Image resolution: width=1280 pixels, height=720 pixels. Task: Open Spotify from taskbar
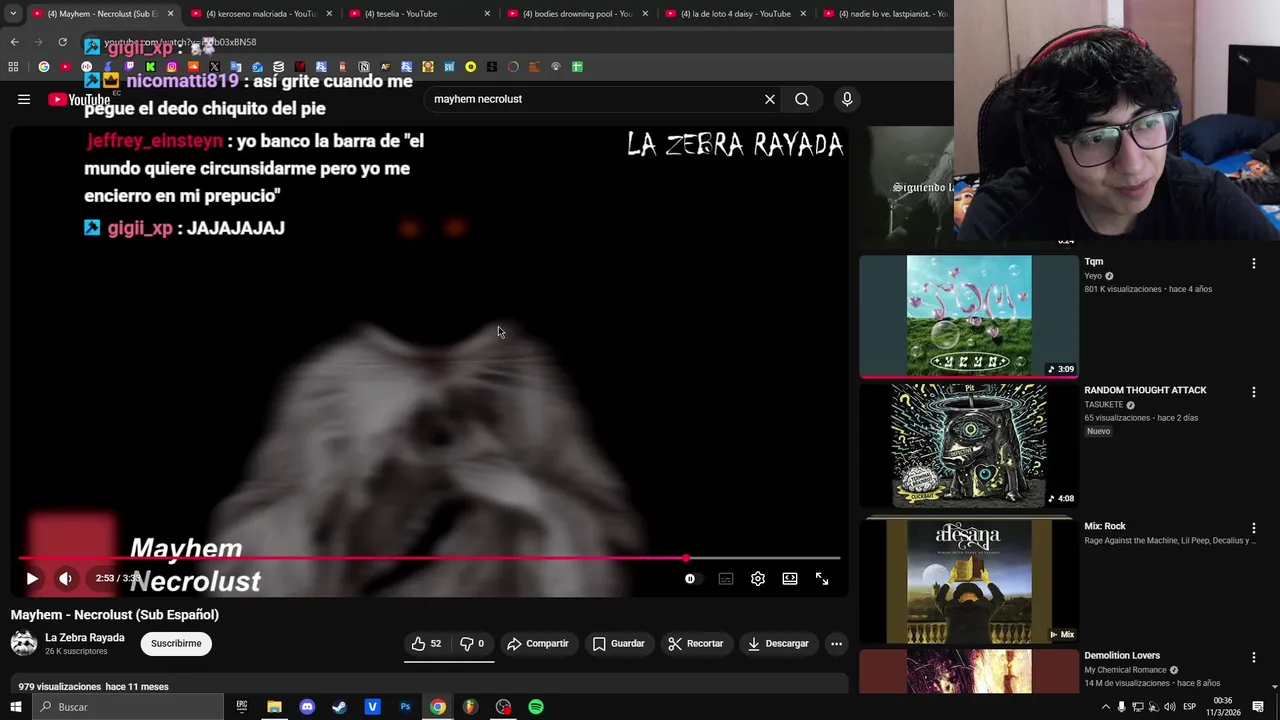pyautogui.click(x=536, y=707)
